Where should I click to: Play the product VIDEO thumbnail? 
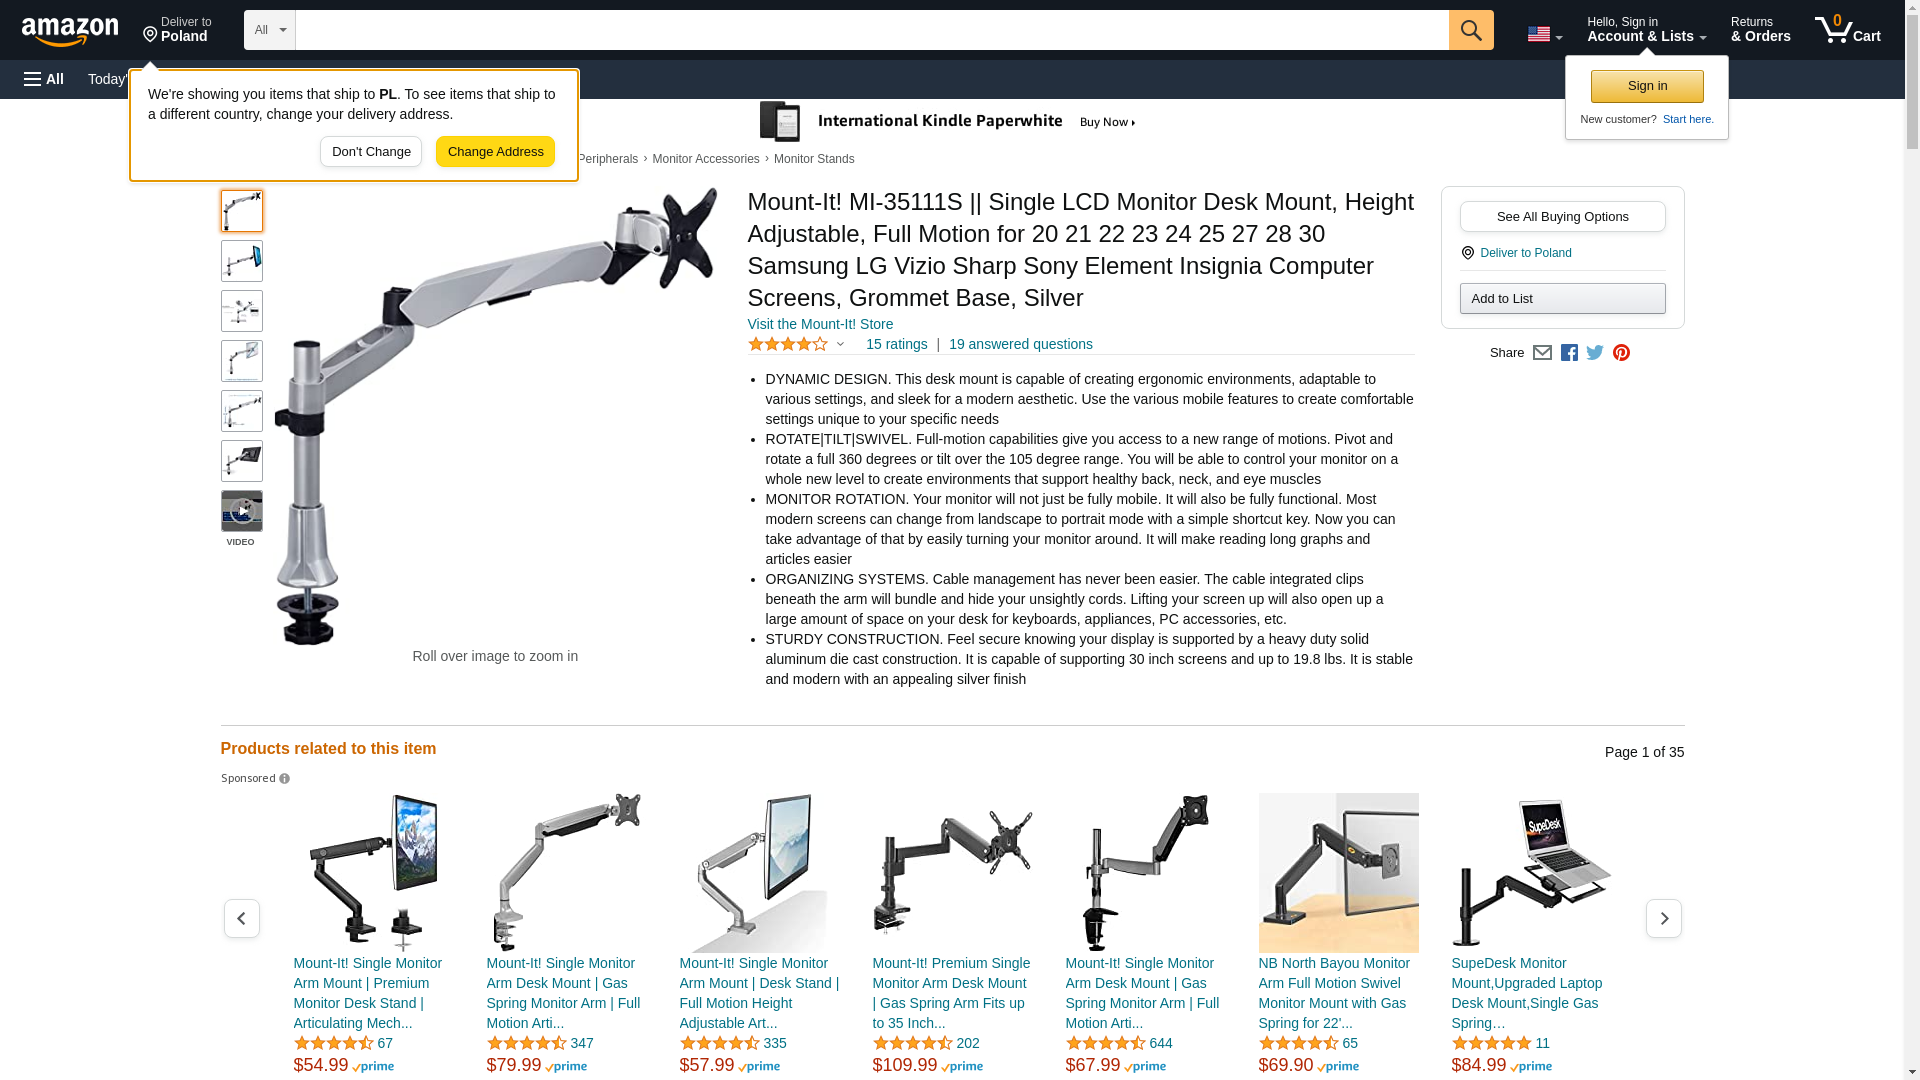(242, 511)
